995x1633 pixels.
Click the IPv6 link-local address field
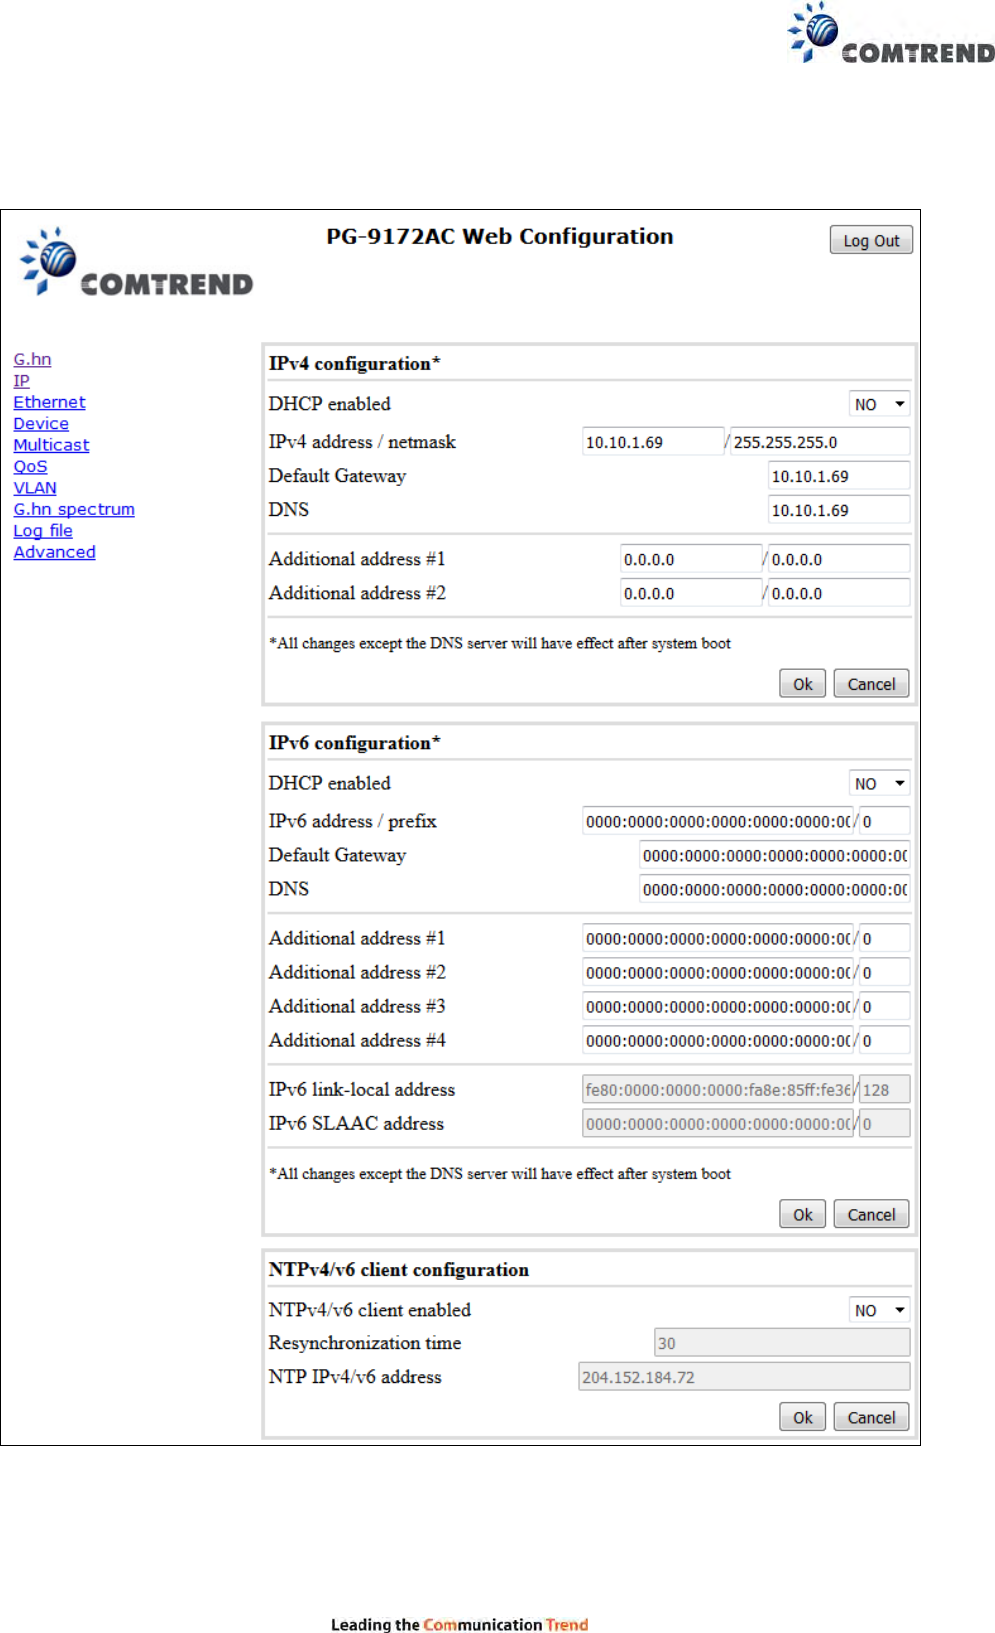(x=718, y=1089)
